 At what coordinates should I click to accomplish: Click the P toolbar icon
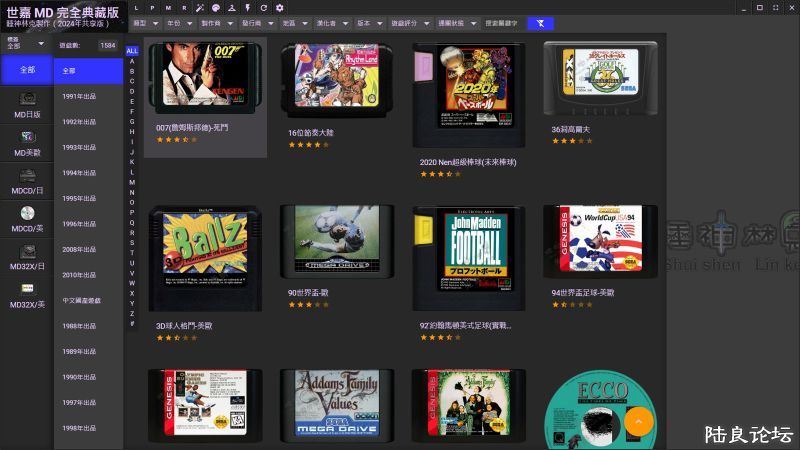pyautogui.click(x=152, y=8)
